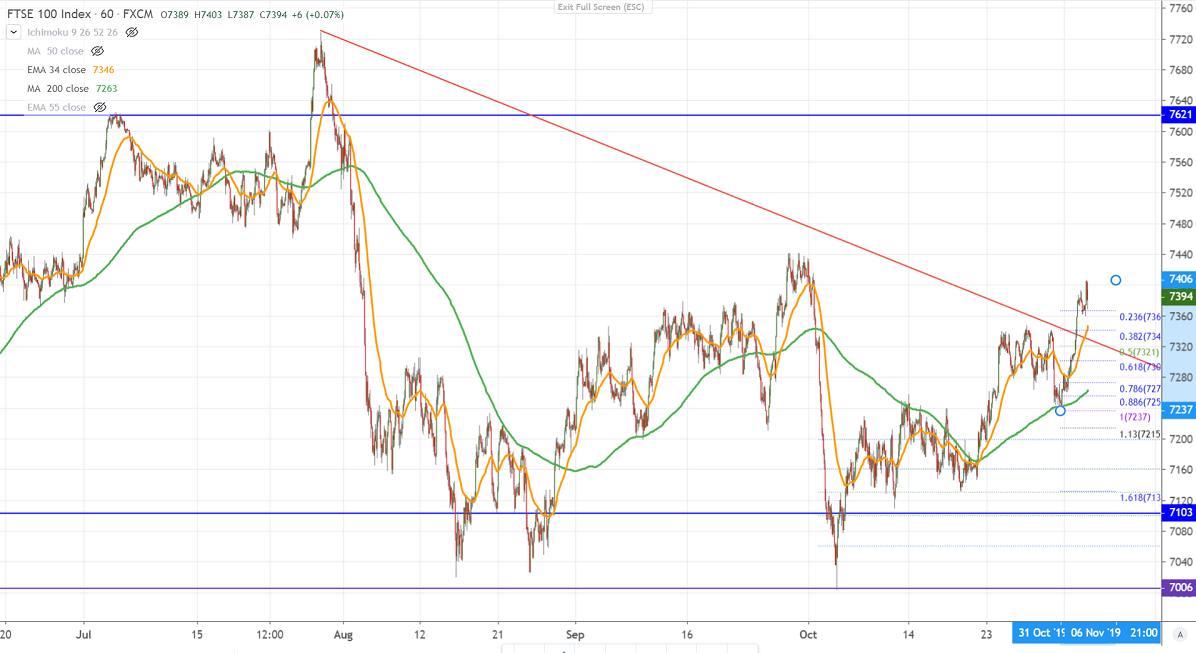Click the 7406 blue price label
The image size is (1196, 653).
(1179, 279)
